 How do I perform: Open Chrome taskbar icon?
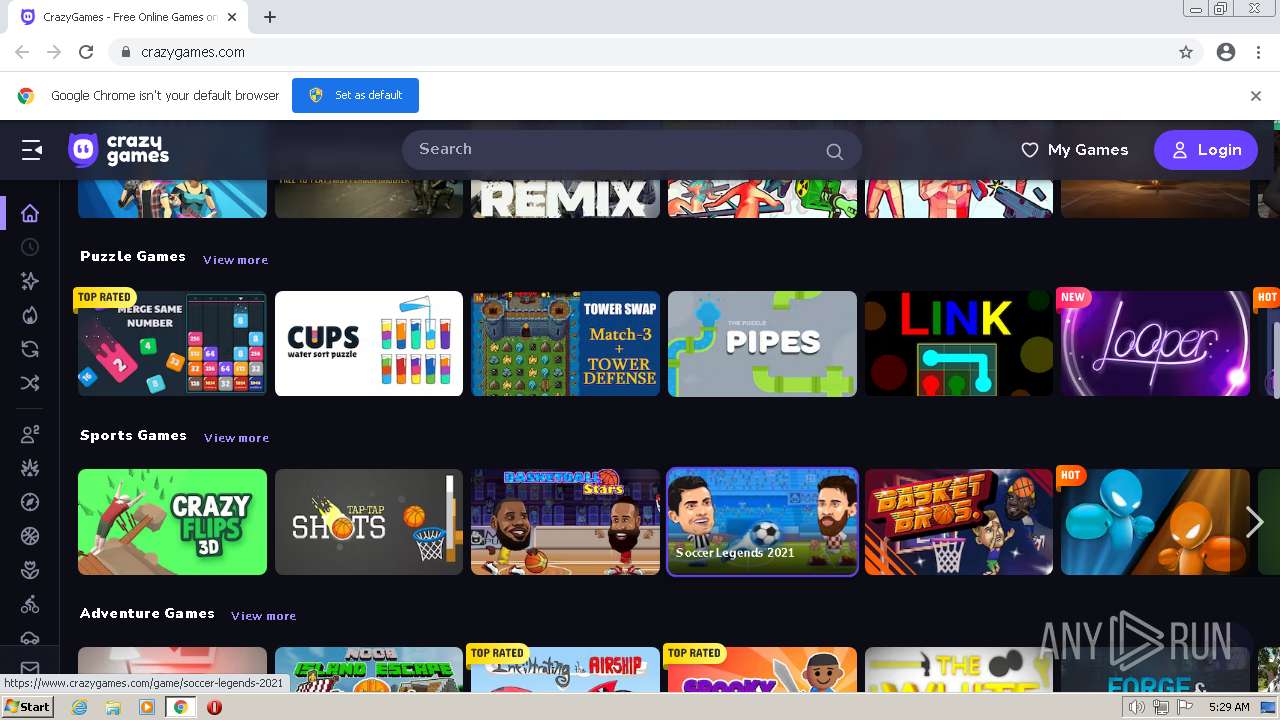coord(181,707)
